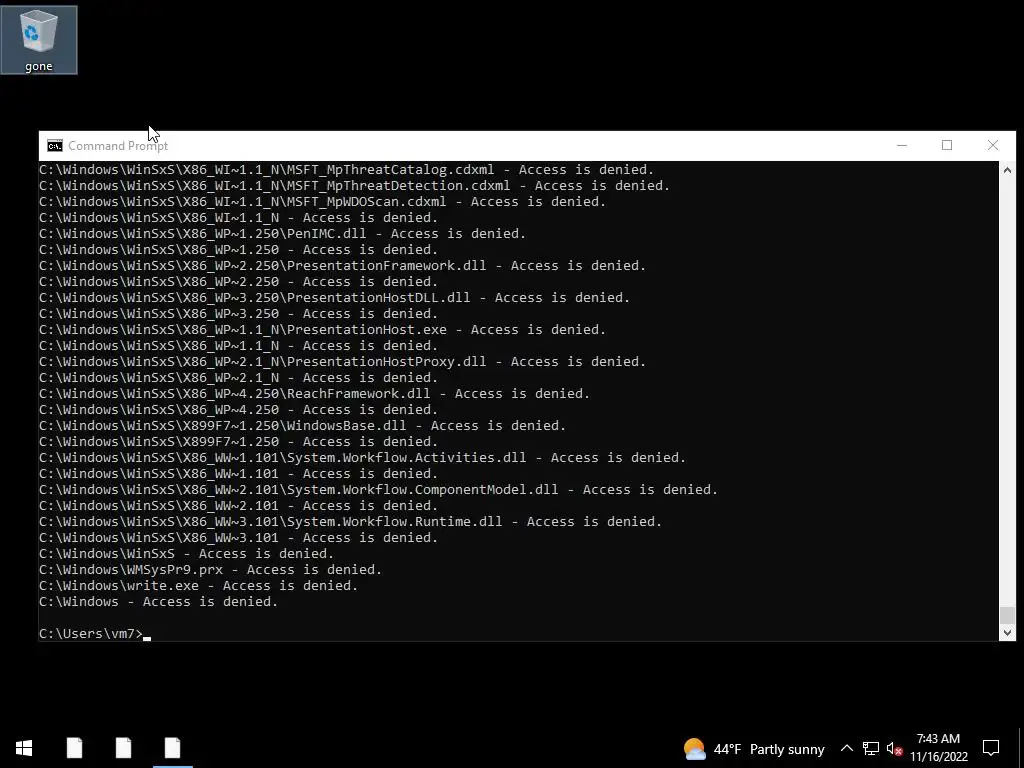Screen dimensions: 1024x768
Task: Click the Command Prompt scrollbar thumb
Action: tap(1007, 615)
